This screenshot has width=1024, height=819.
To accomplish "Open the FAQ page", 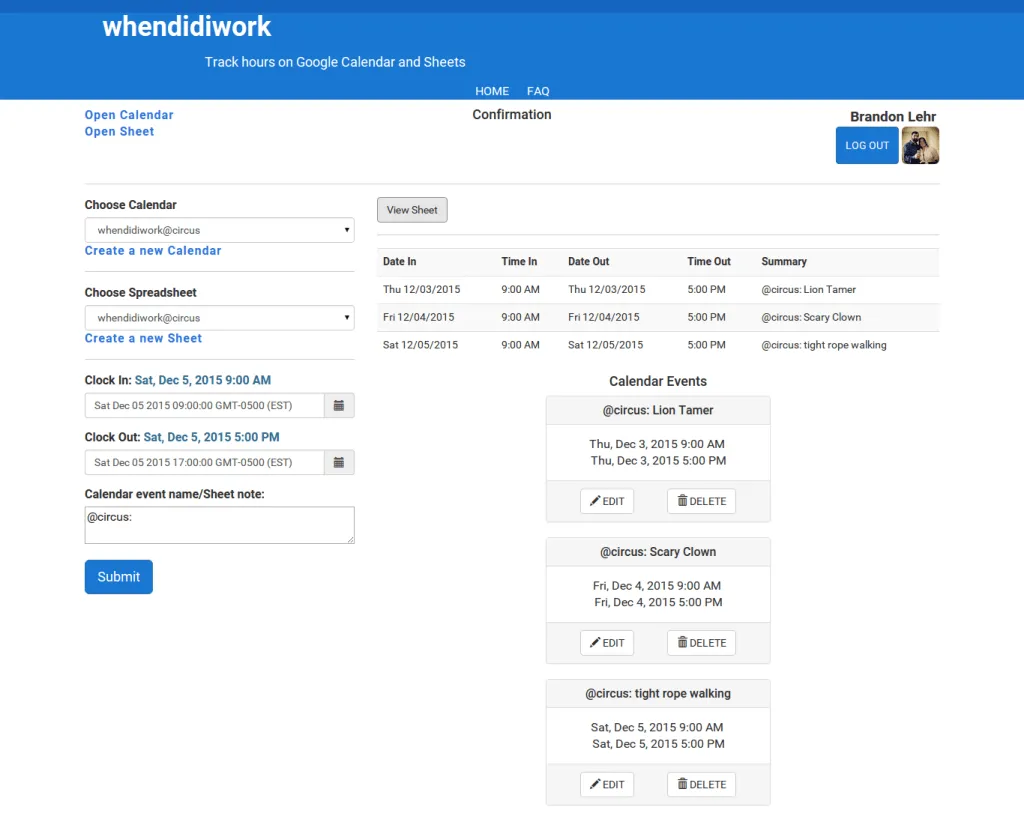I will [x=538, y=91].
